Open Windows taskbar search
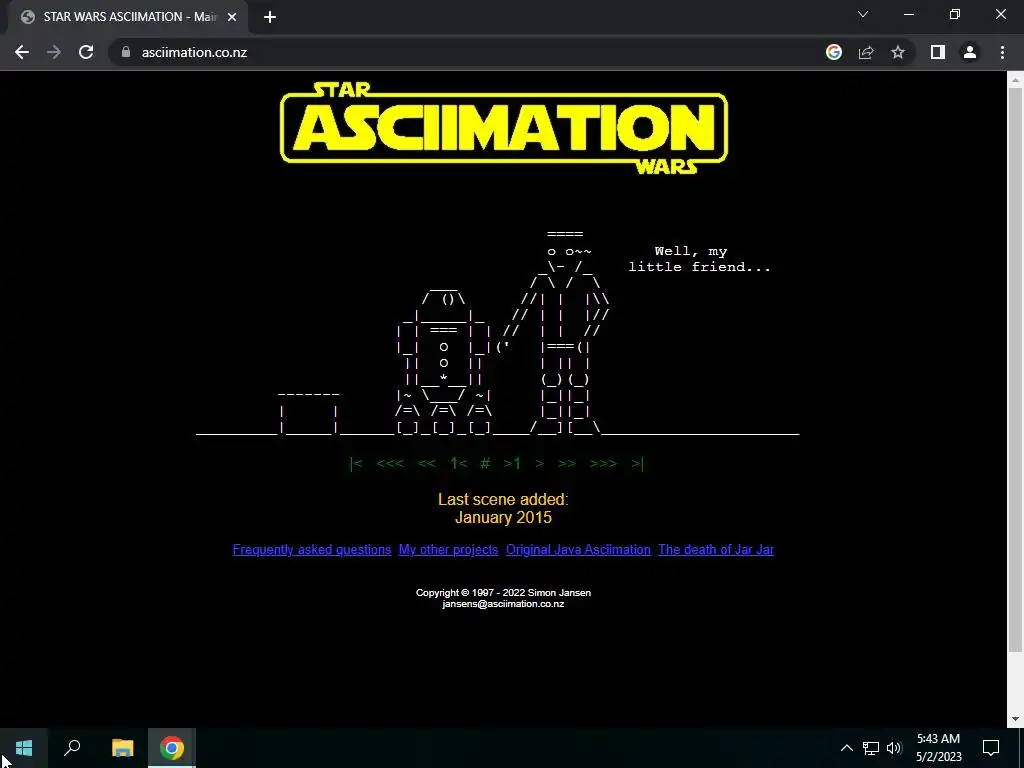Image resolution: width=1024 pixels, height=768 pixels. (x=72, y=748)
